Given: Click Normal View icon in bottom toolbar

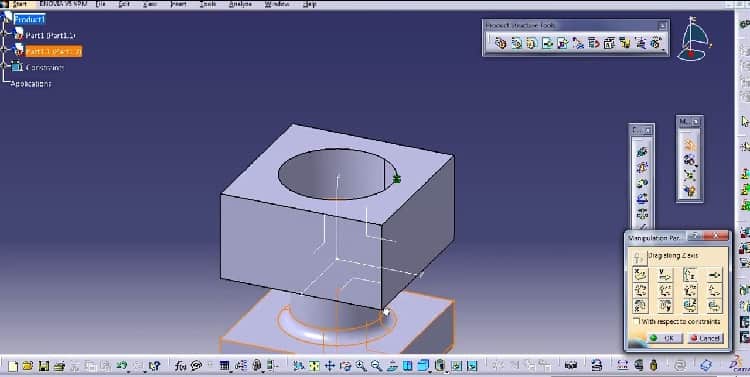Looking at the screenshot, I should pyautogui.click(x=392, y=366).
